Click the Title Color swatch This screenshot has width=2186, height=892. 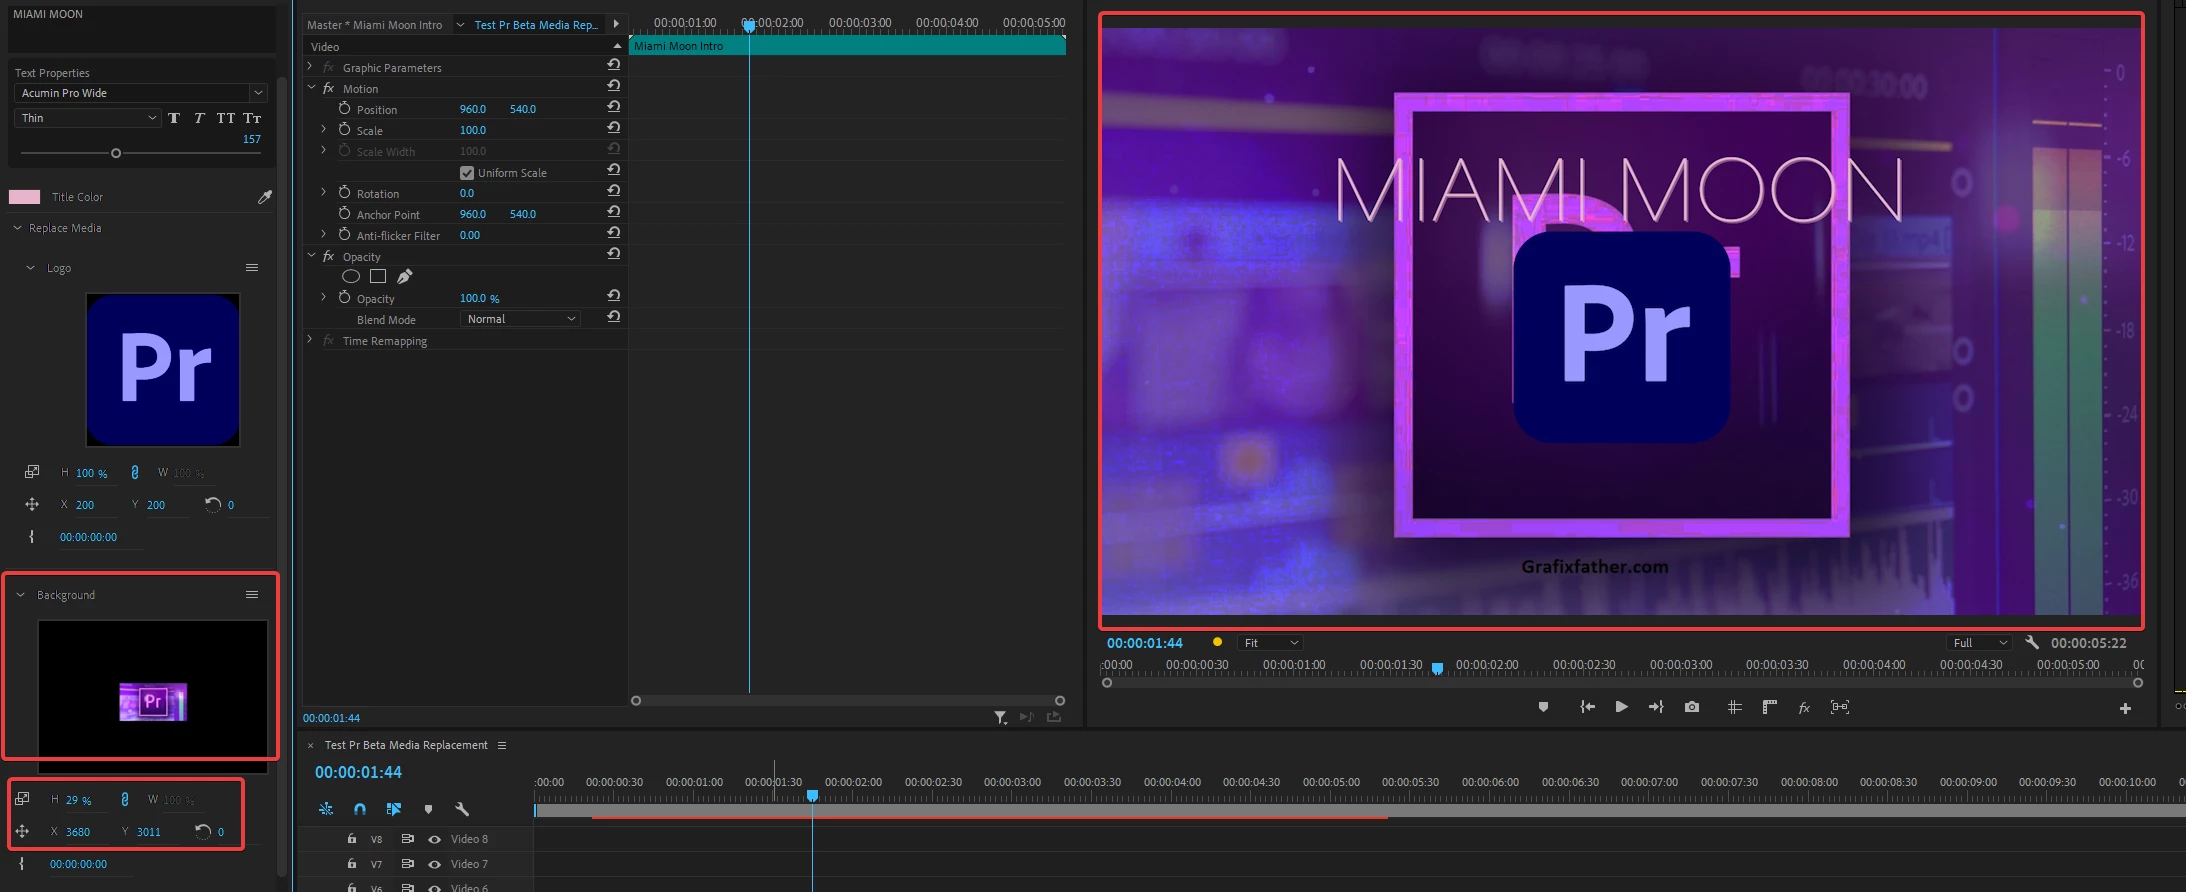click(24, 197)
